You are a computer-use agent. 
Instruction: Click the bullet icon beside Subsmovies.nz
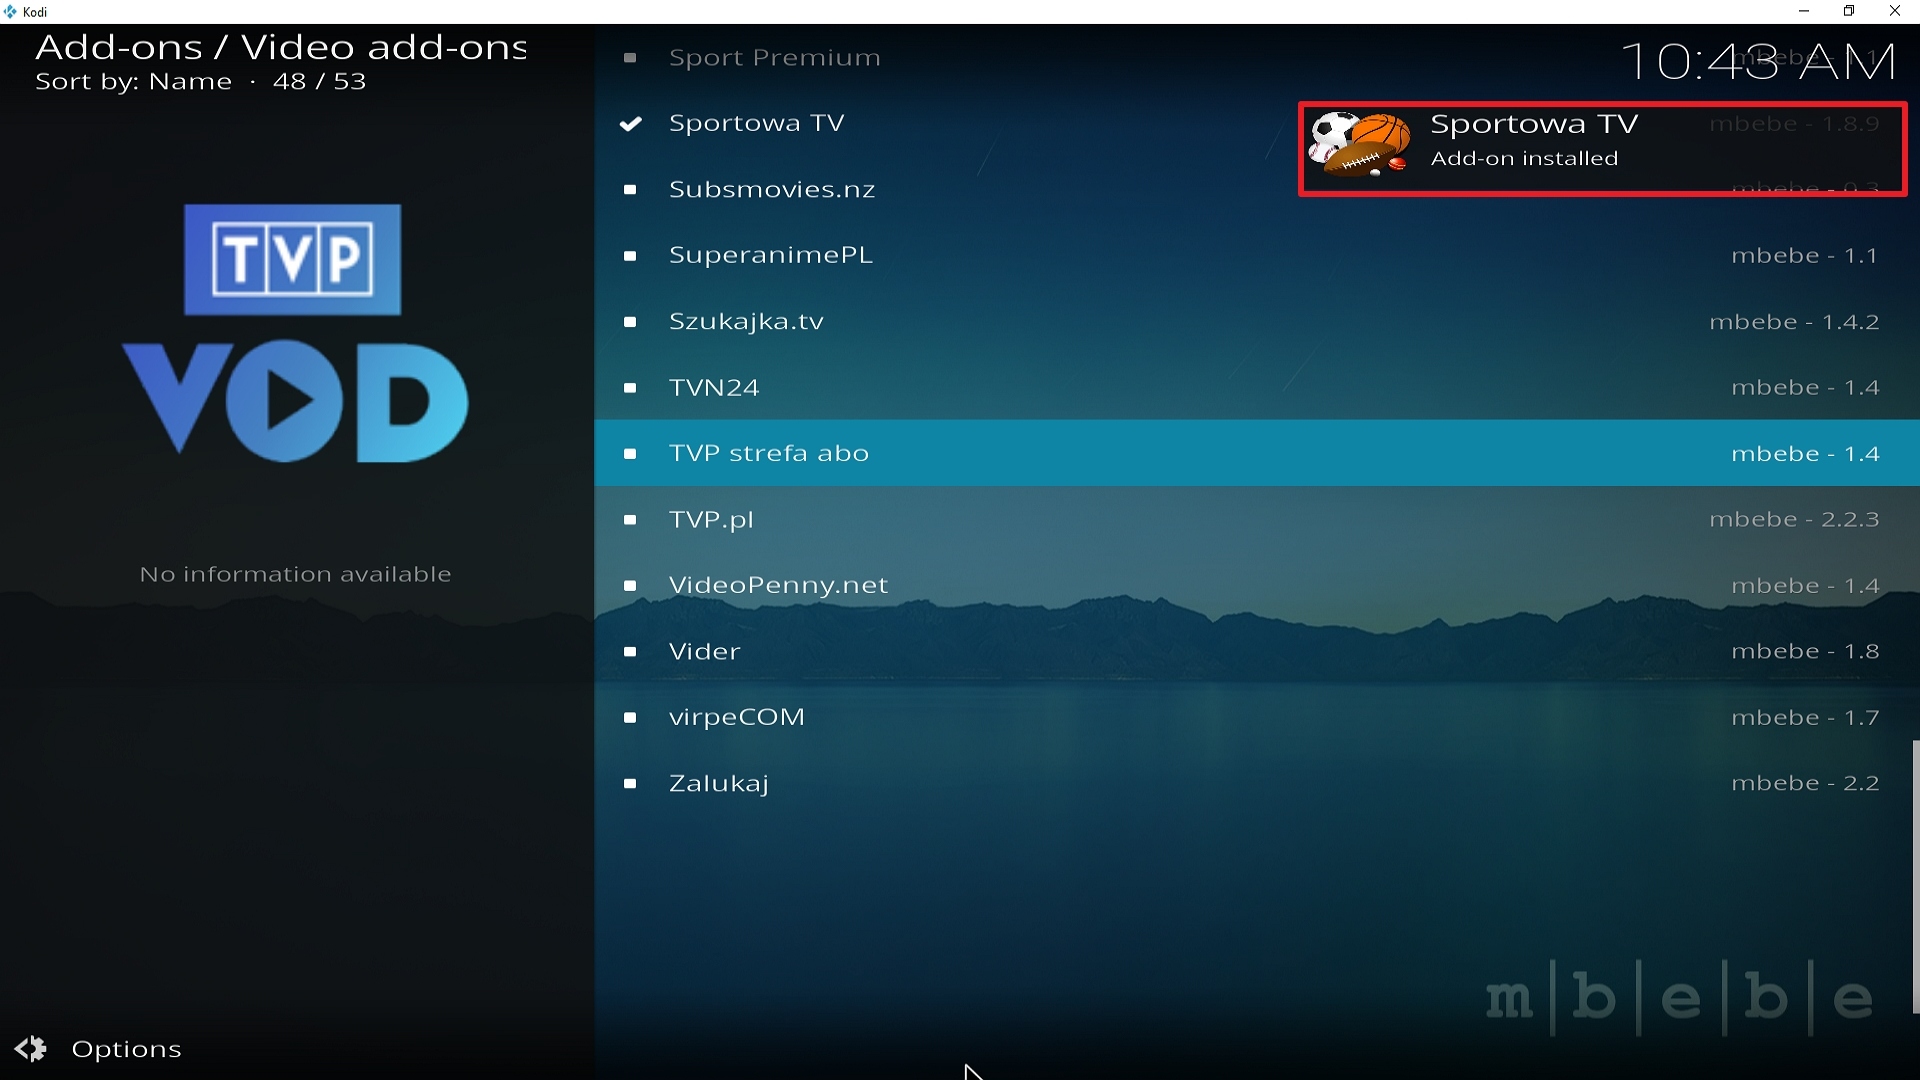tap(630, 190)
